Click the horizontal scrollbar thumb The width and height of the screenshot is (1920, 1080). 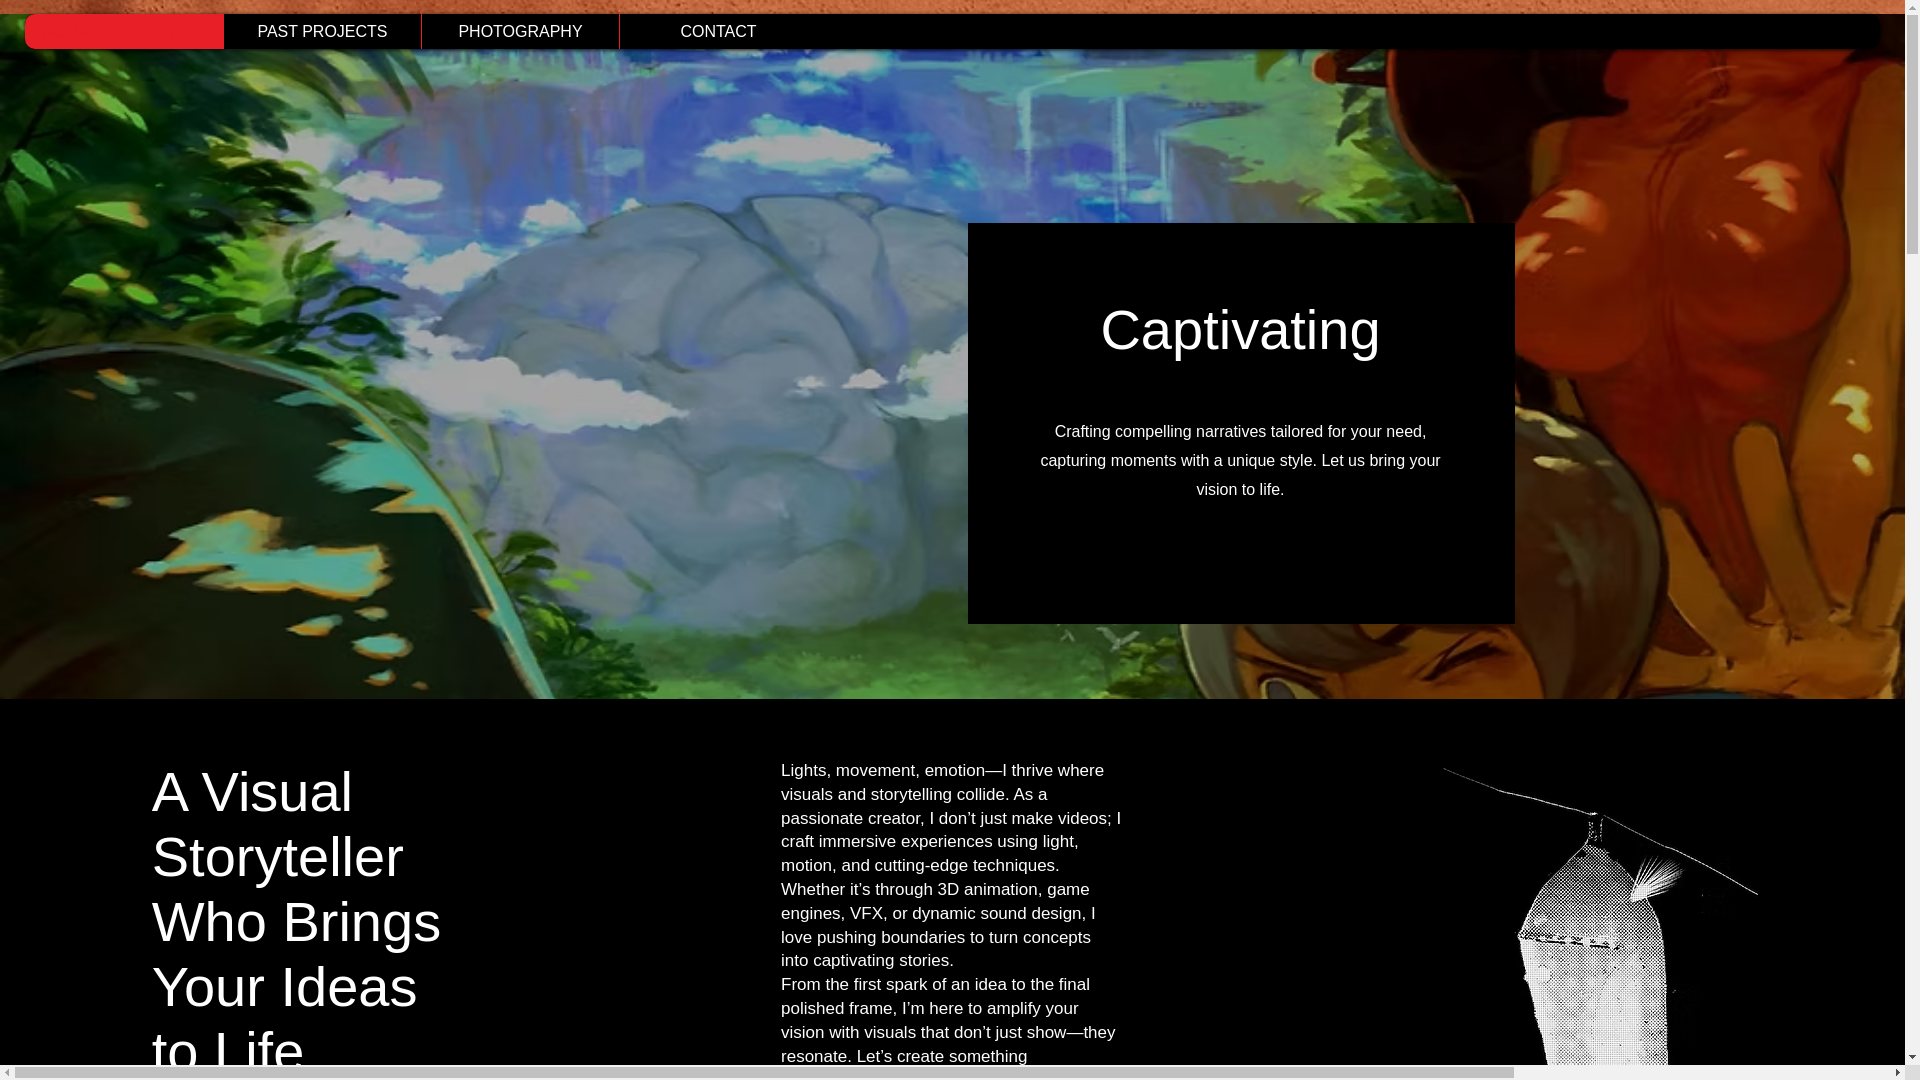[x=764, y=1072]
